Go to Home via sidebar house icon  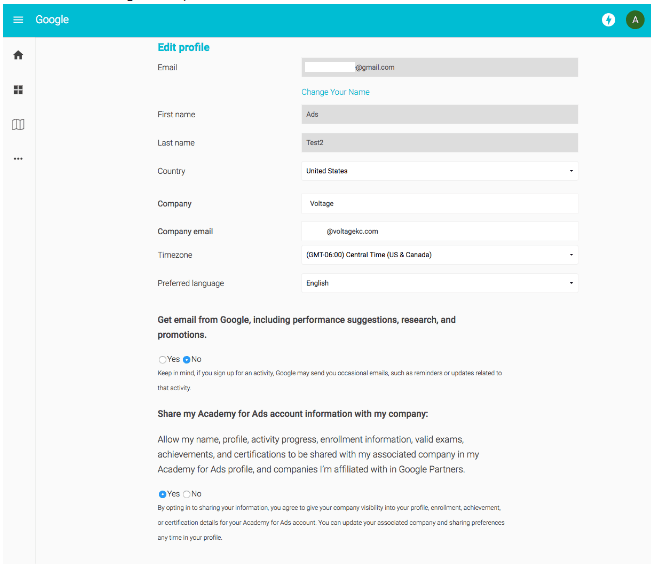pyautogui.click(x=18, y=55)
